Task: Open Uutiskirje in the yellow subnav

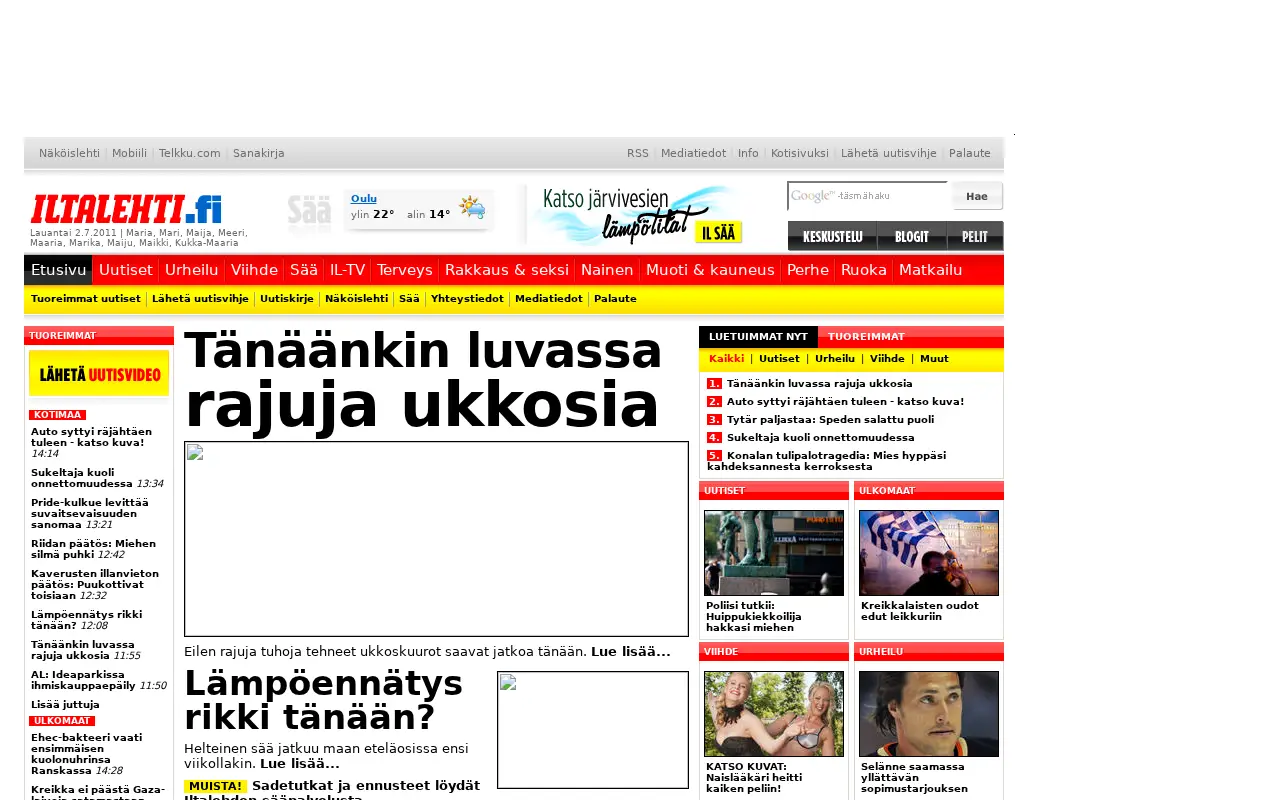Action: (x=287, y=299)
